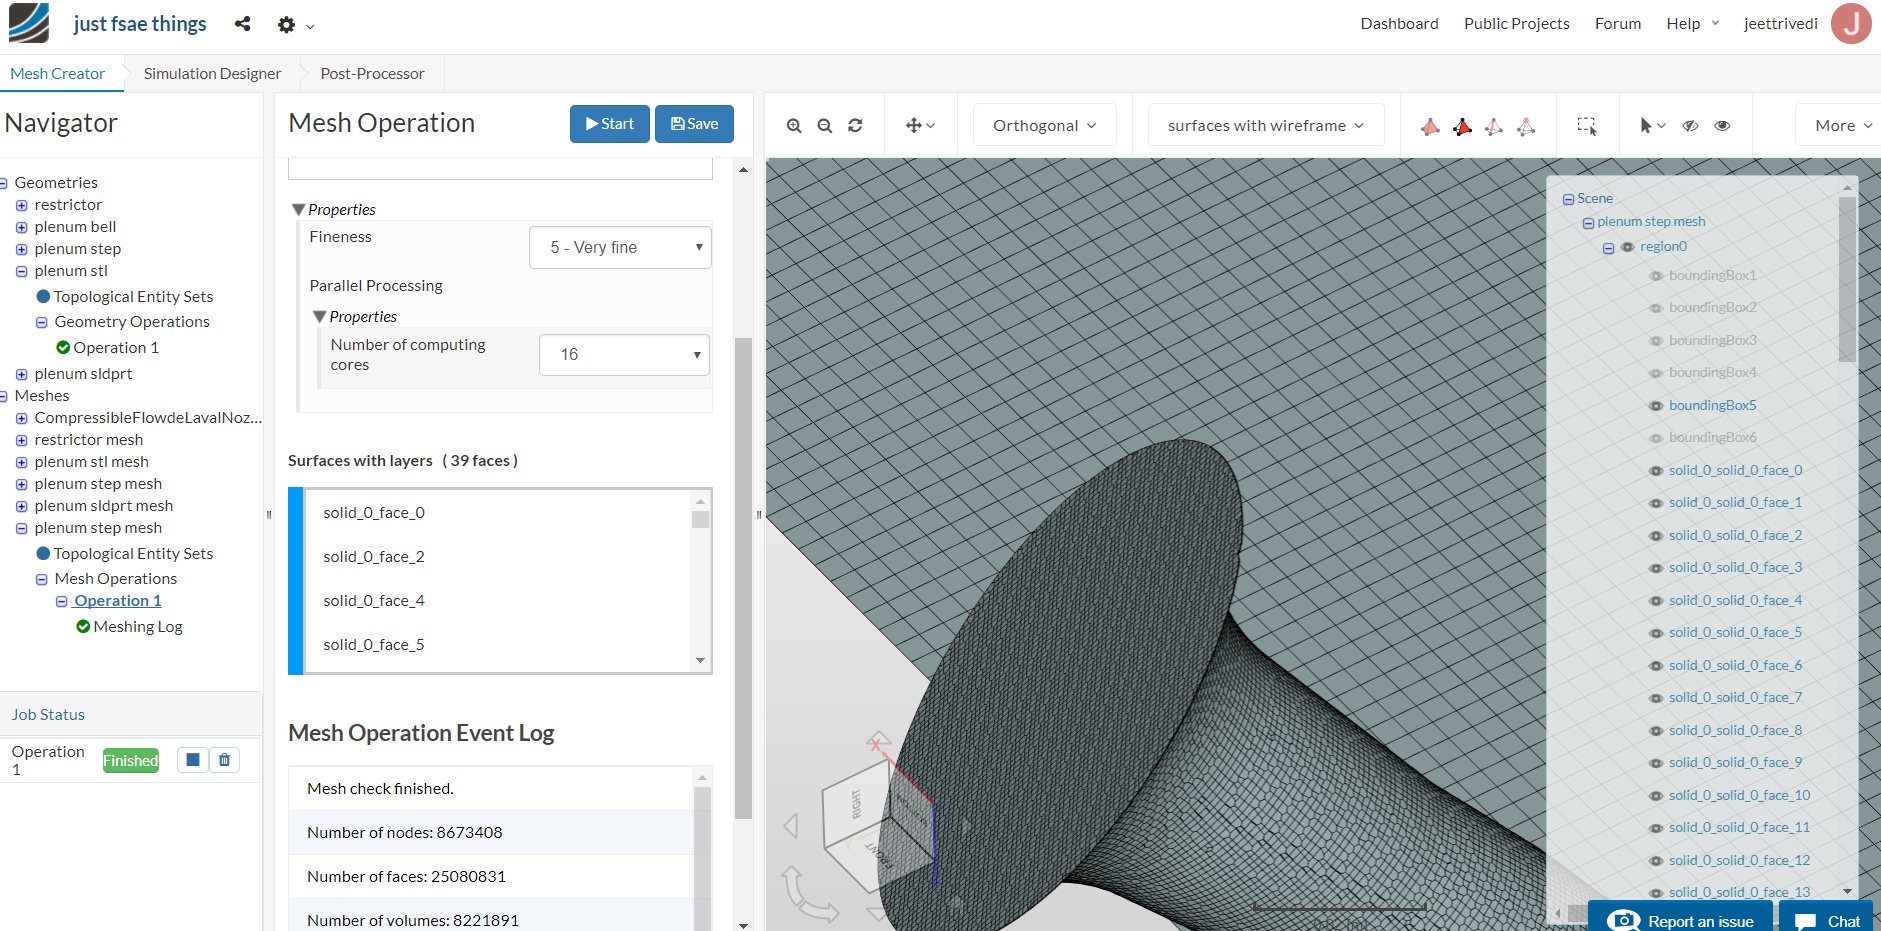This screenshot has width=1881, height=931.
Task: Toggle visibility of region0 in scene tree
Action: pyautogui.click(x=1627, y=247)
